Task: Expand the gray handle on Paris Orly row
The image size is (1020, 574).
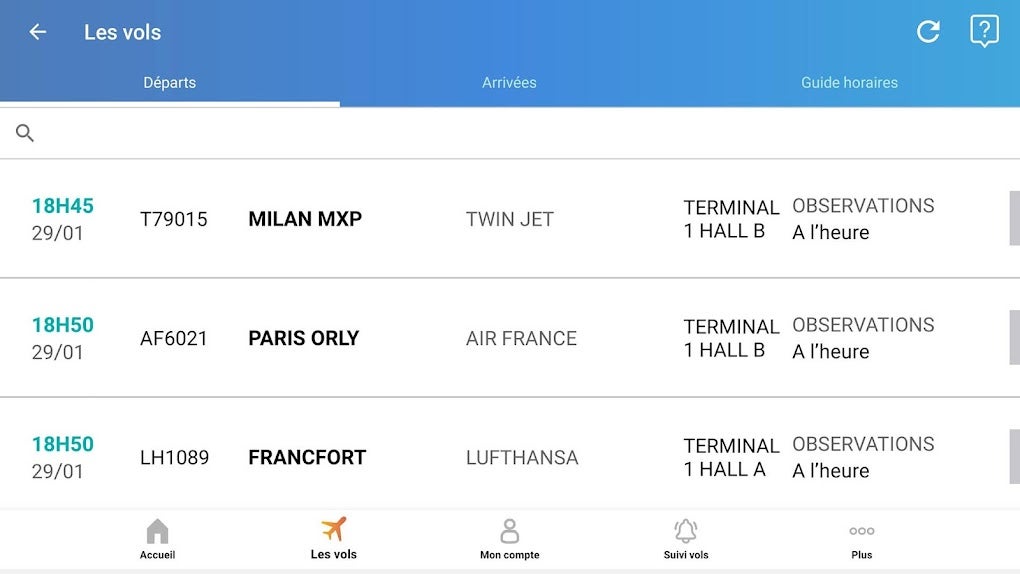Action: [x=1014, y=337]
